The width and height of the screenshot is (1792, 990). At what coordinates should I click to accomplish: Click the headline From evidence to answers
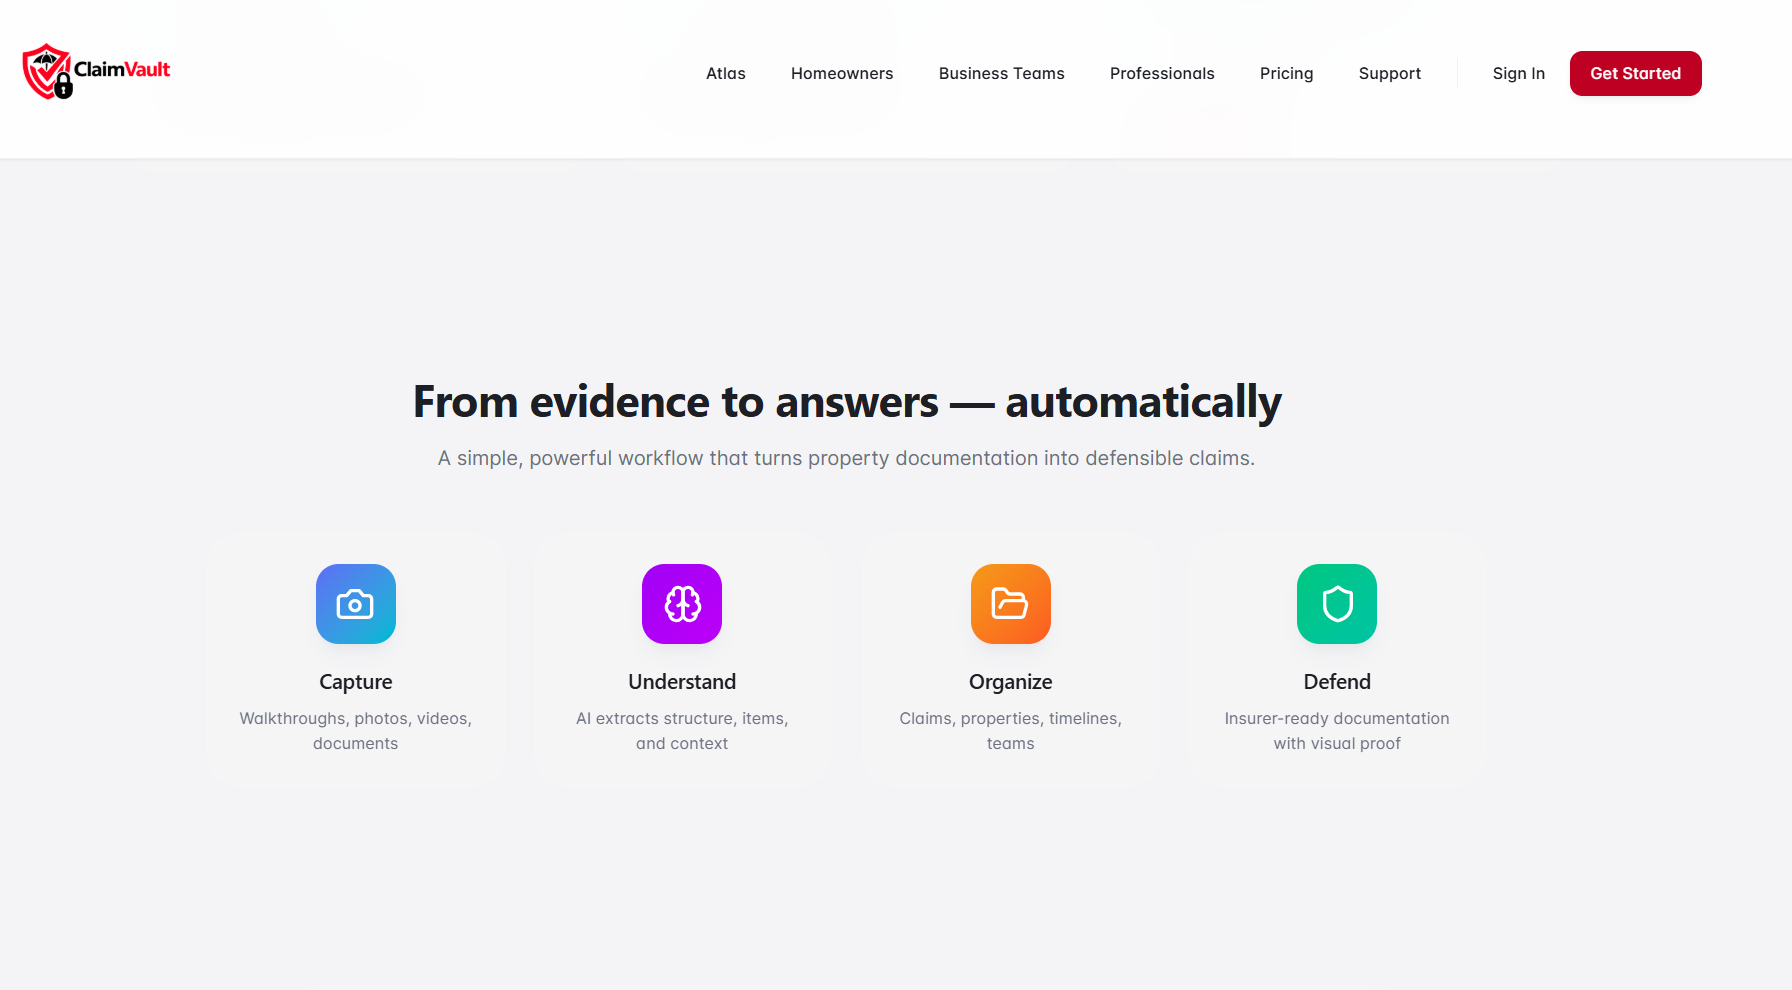point(846,402)
